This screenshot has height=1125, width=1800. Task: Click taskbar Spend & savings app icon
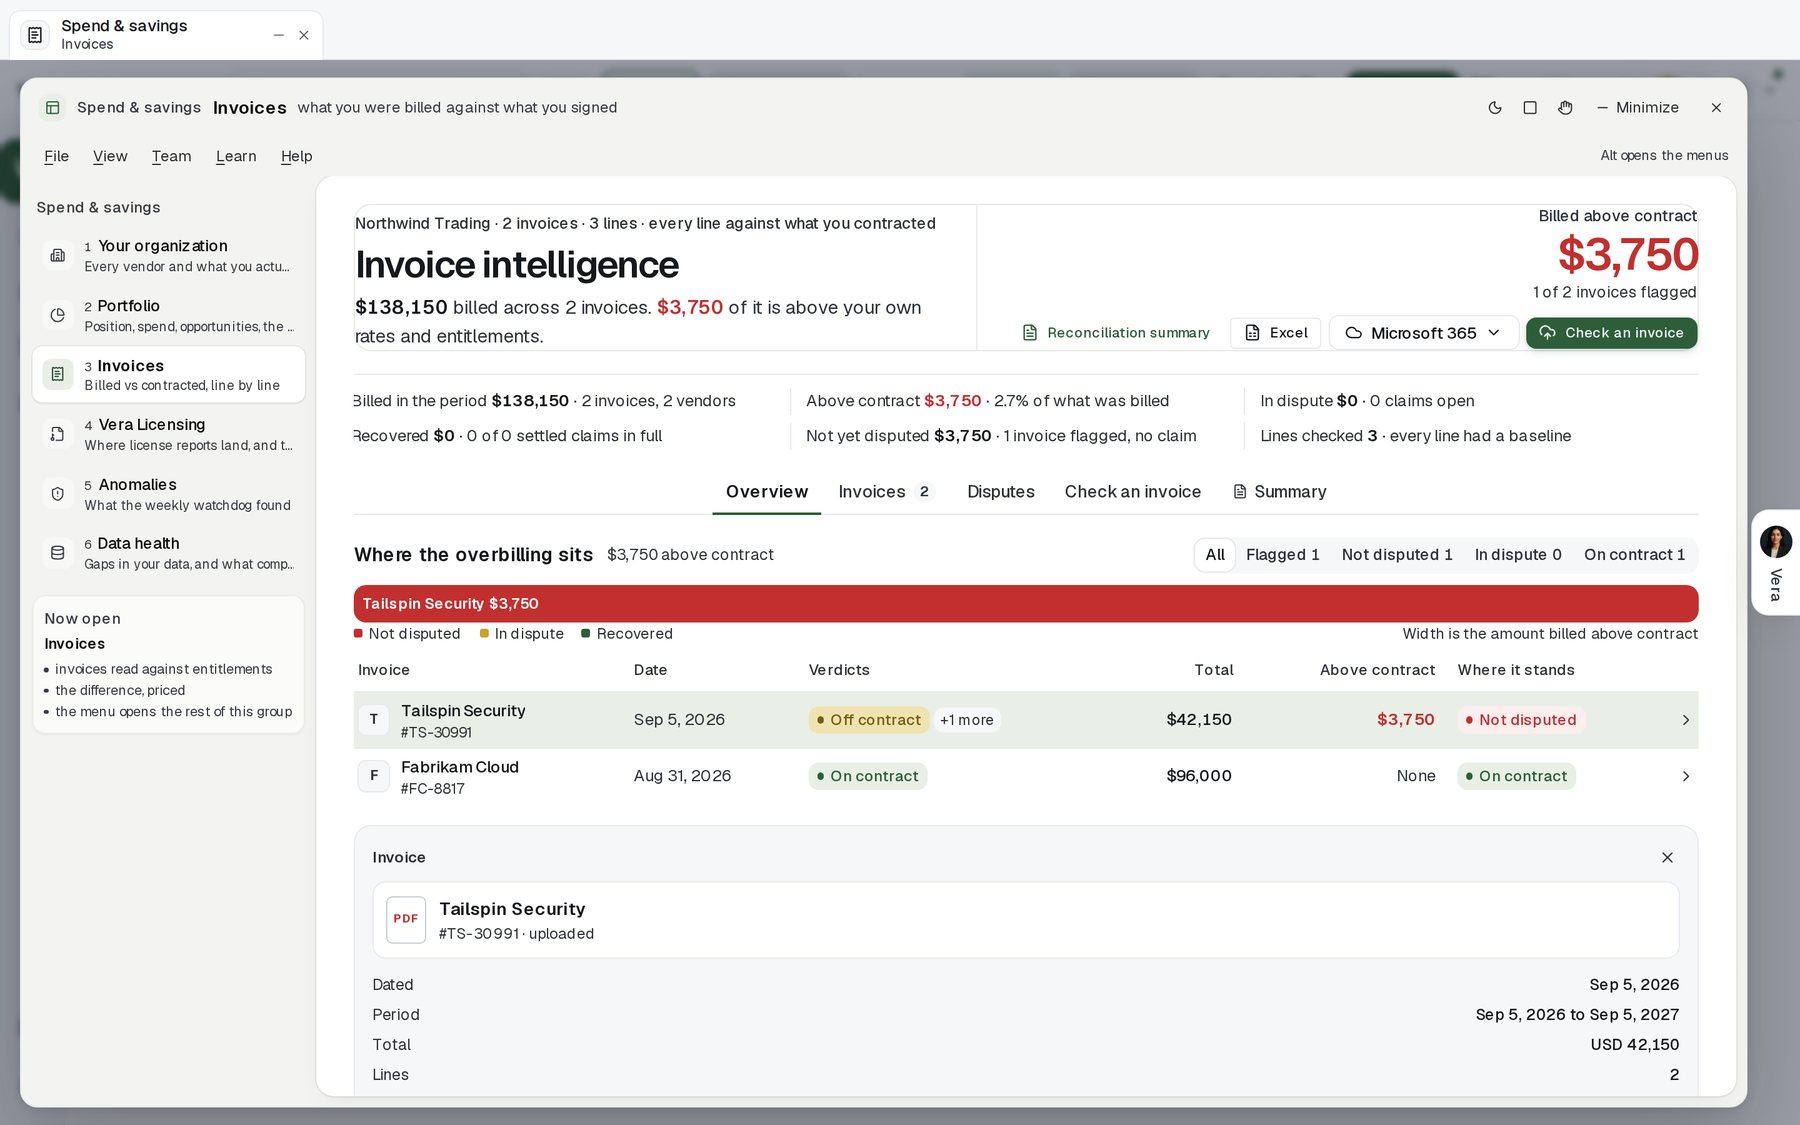(x=35, y=35)
